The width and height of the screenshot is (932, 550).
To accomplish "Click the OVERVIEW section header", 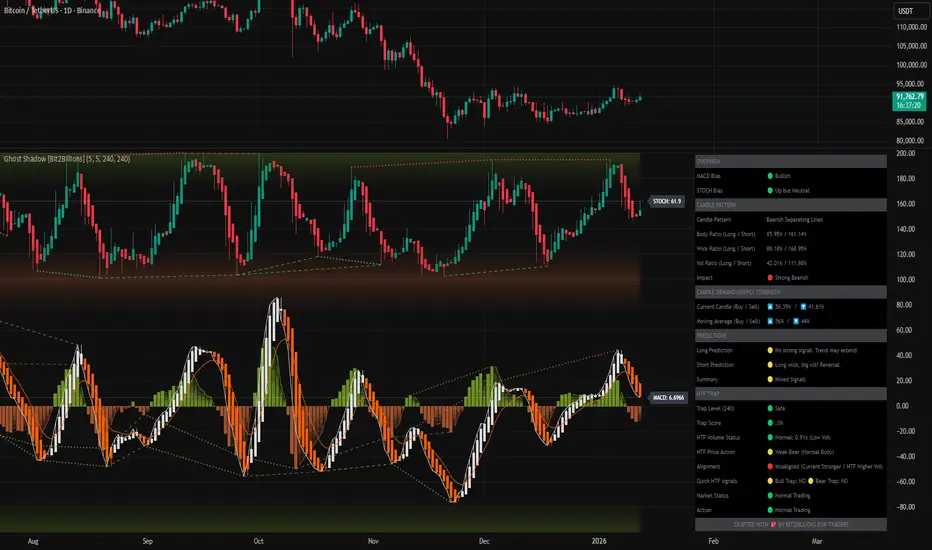I will coord(791,161).
